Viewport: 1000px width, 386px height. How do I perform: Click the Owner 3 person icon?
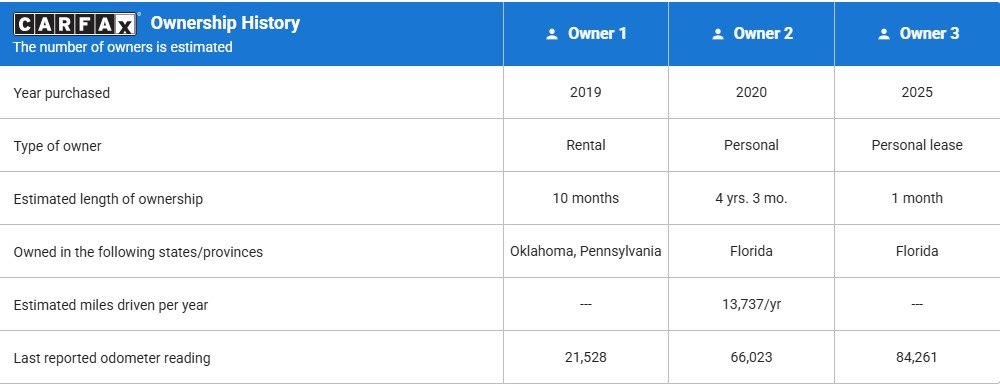pyautogui.click(x=884, y=34)
